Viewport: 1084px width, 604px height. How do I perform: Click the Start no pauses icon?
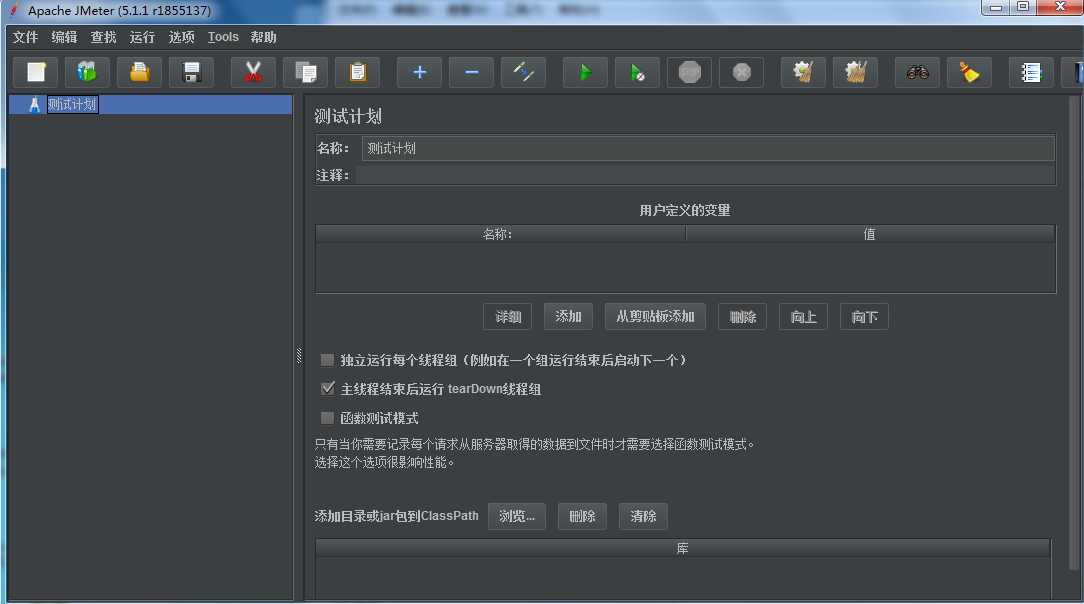coord(637,72)
